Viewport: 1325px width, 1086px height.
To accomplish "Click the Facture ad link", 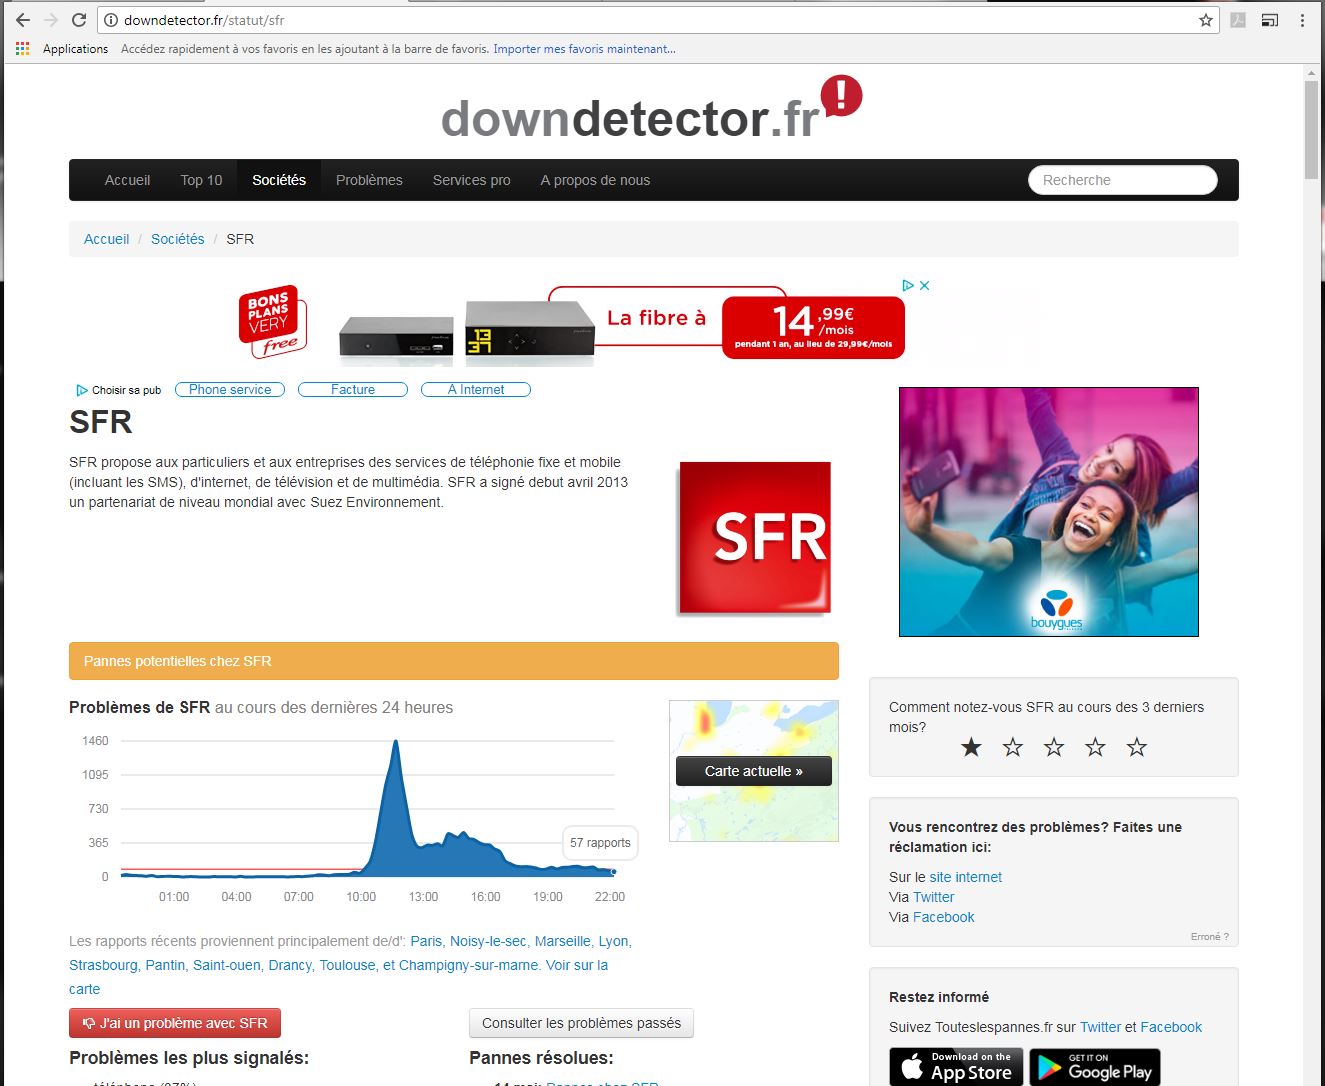I will point(353,390).
